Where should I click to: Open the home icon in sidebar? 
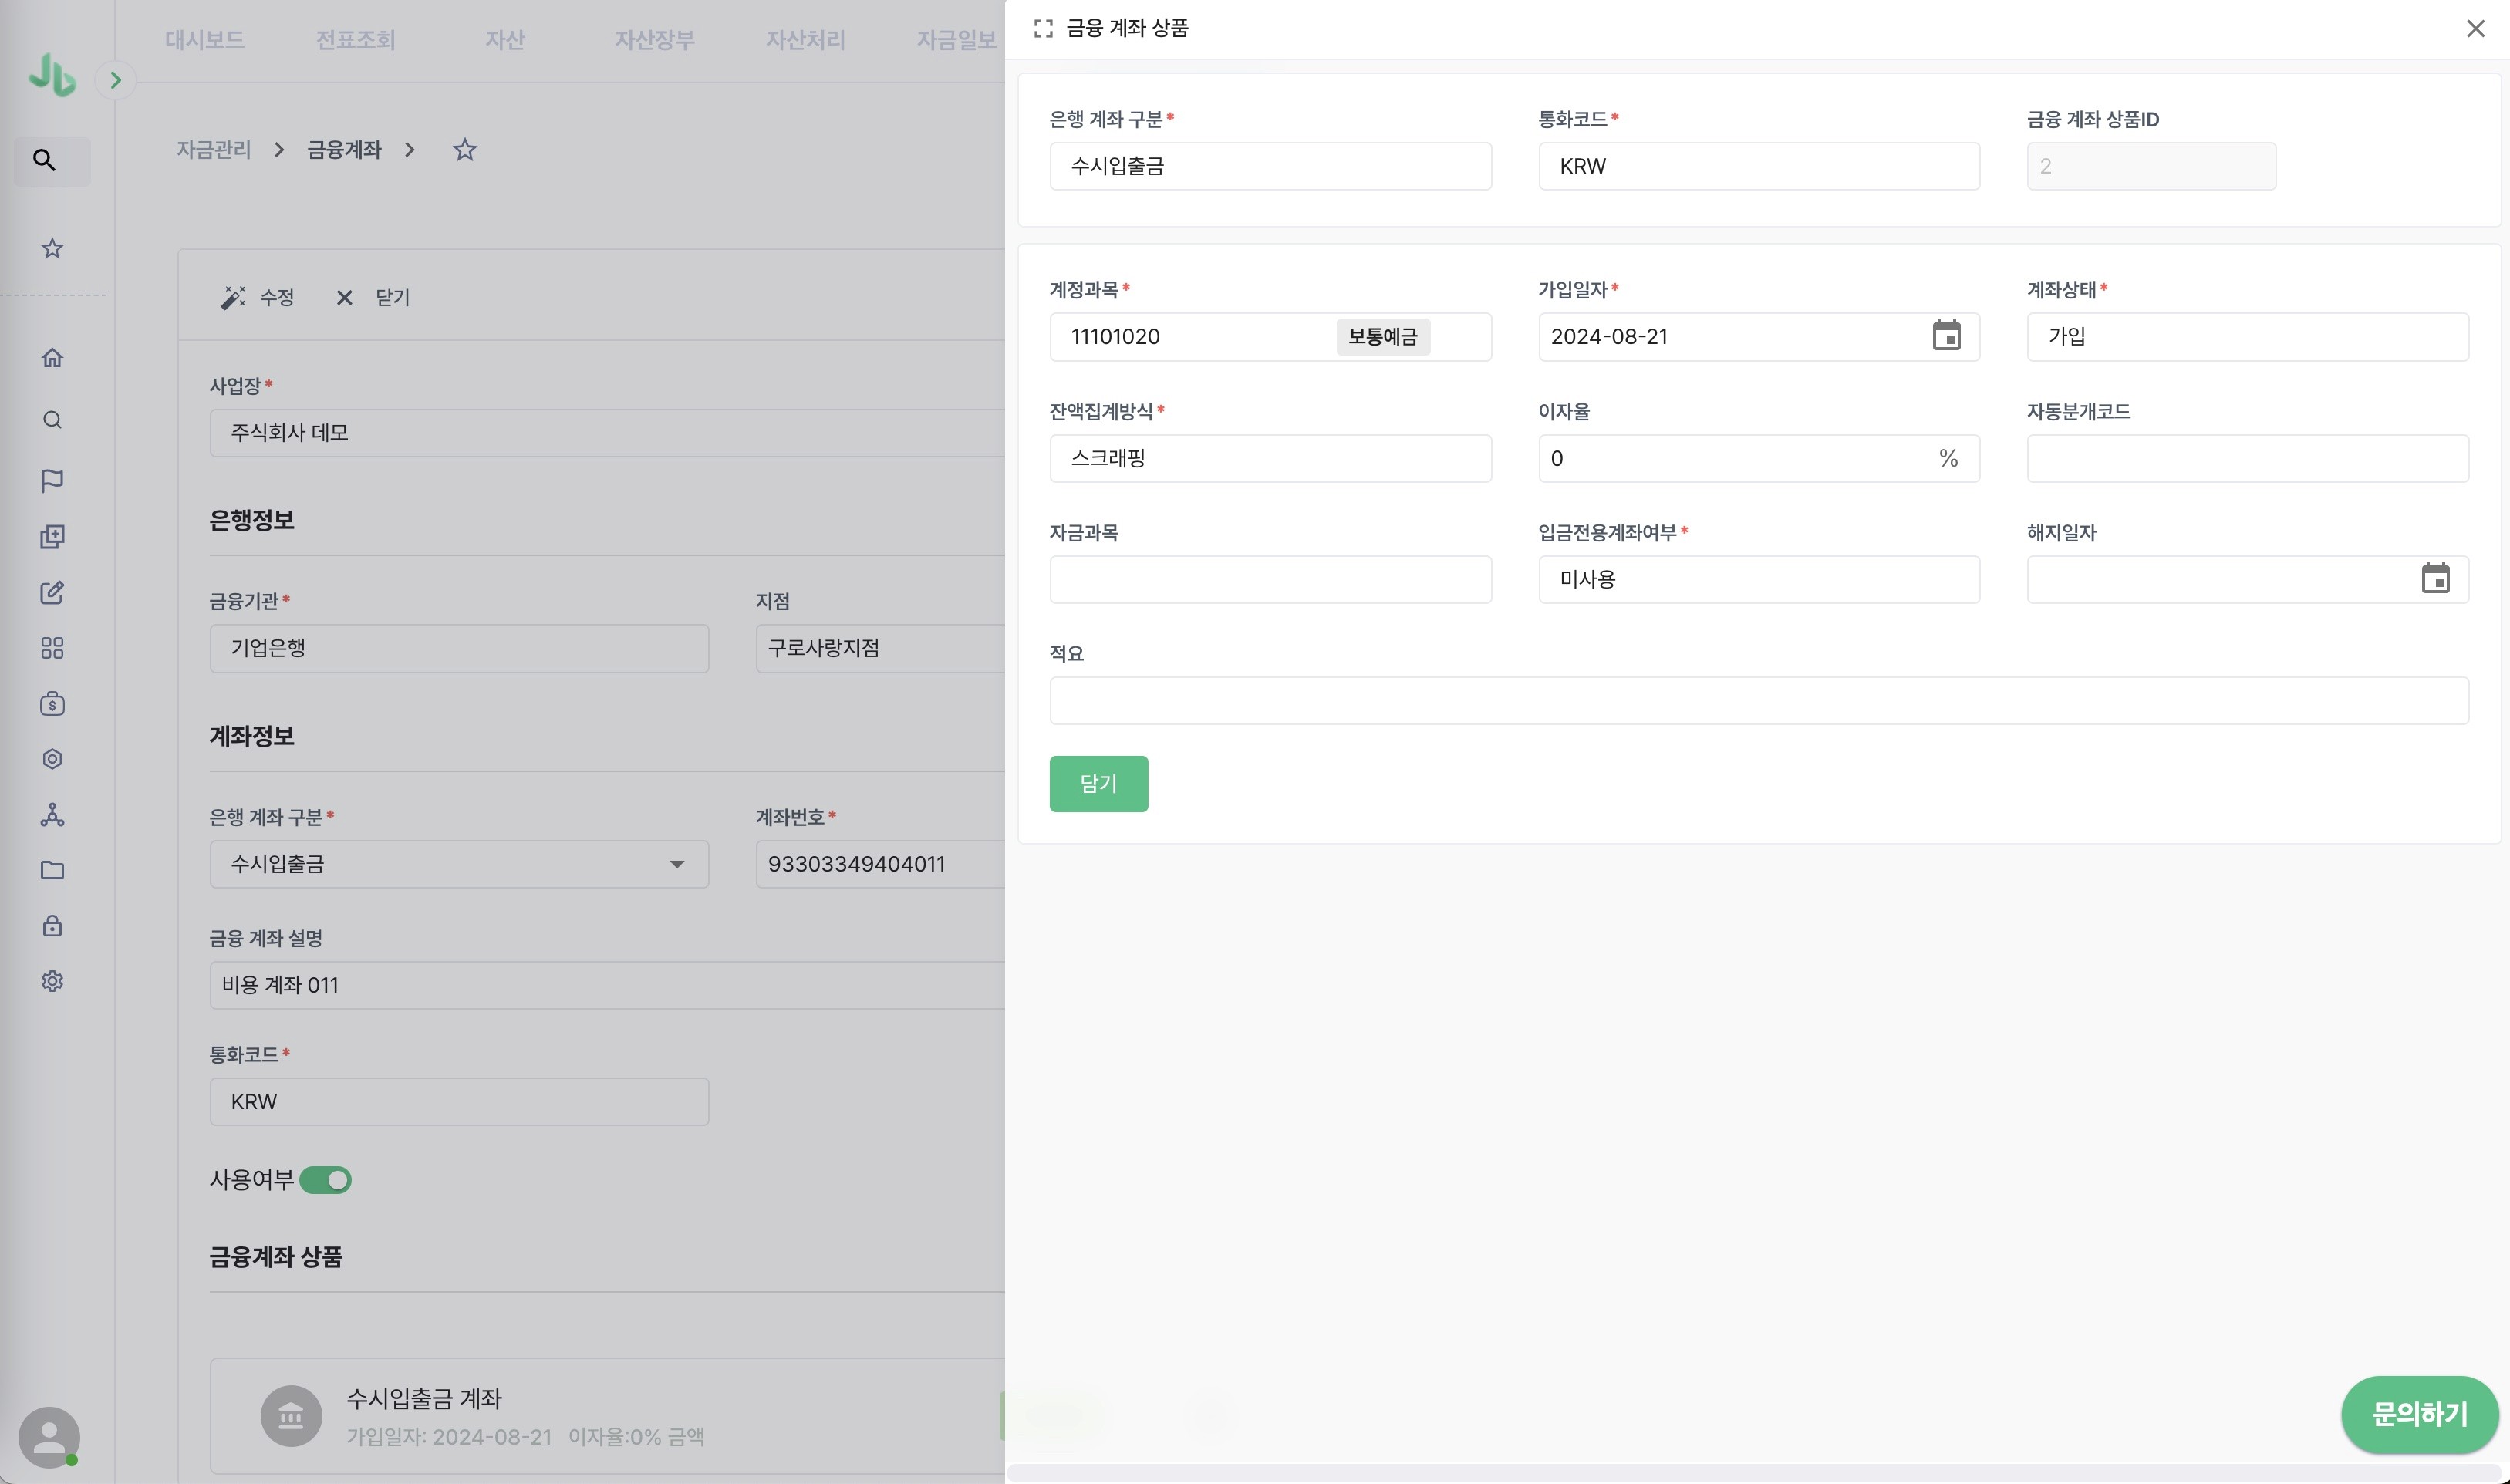[x=52, y=358]
